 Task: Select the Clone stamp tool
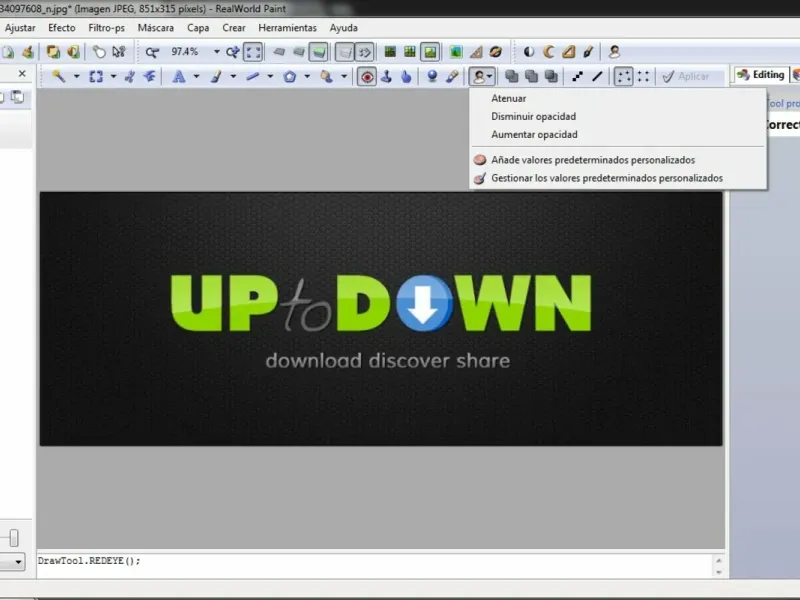click(x=386, y=77)
